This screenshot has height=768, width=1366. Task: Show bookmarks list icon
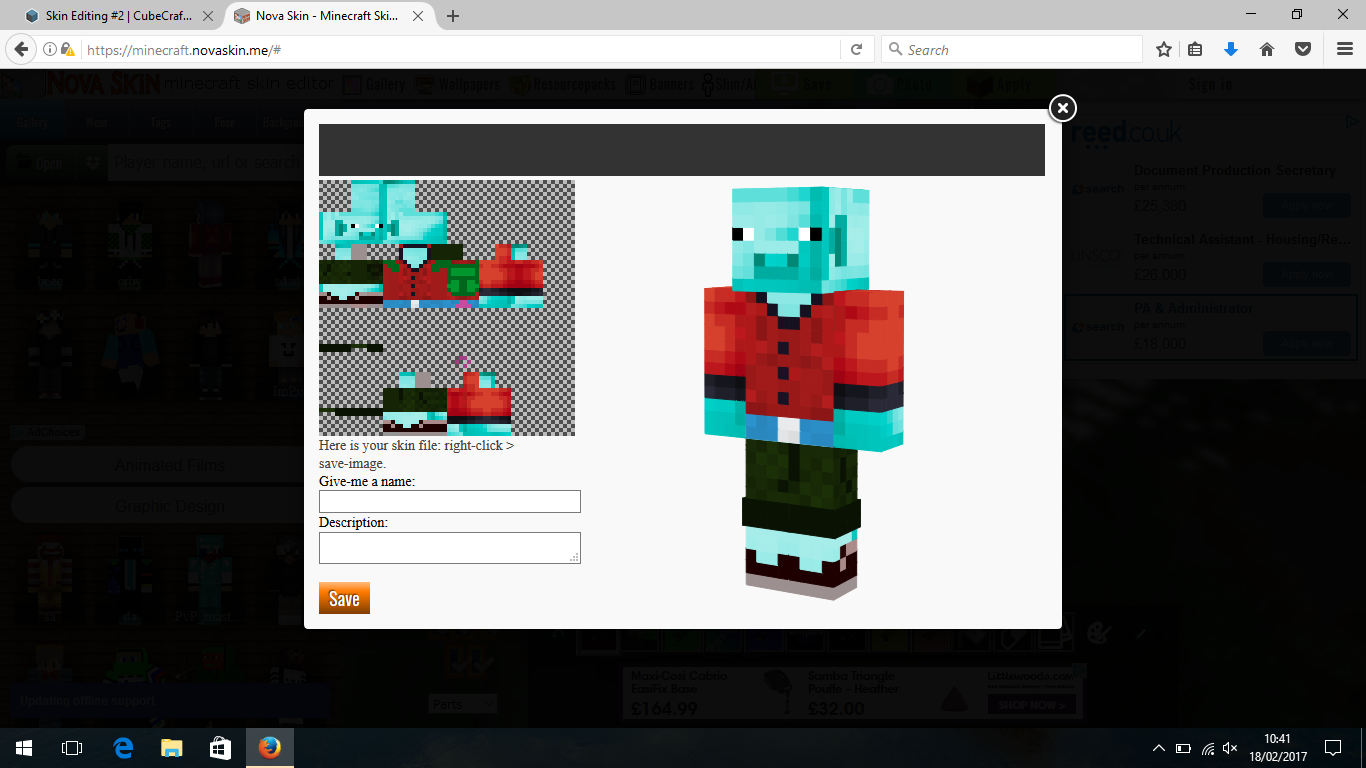click(1196, 49)
